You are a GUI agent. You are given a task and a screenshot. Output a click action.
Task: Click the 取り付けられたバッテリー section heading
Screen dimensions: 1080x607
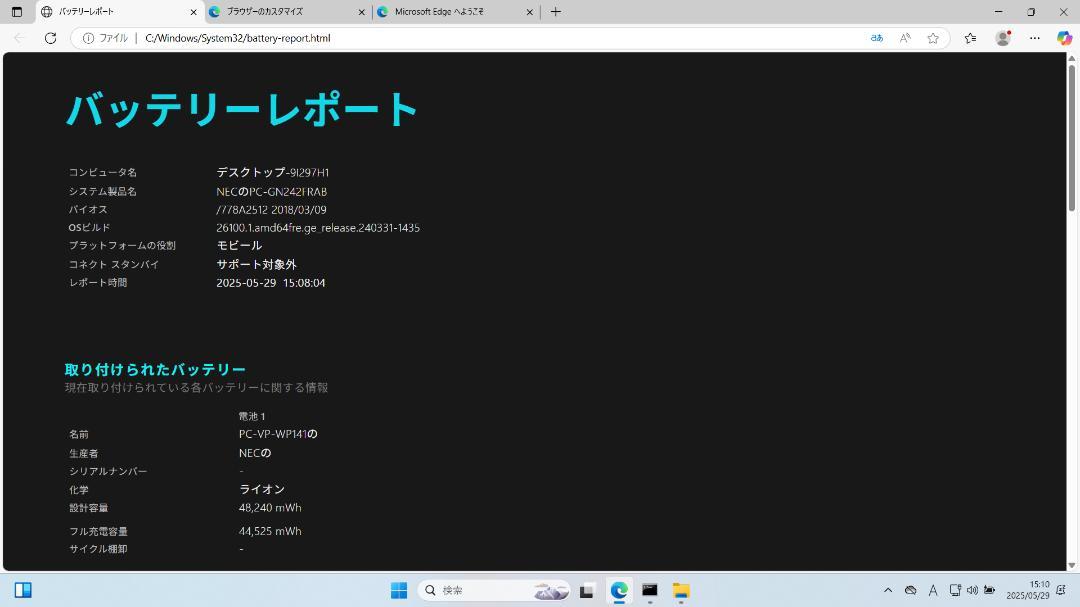tap(155, 369)
